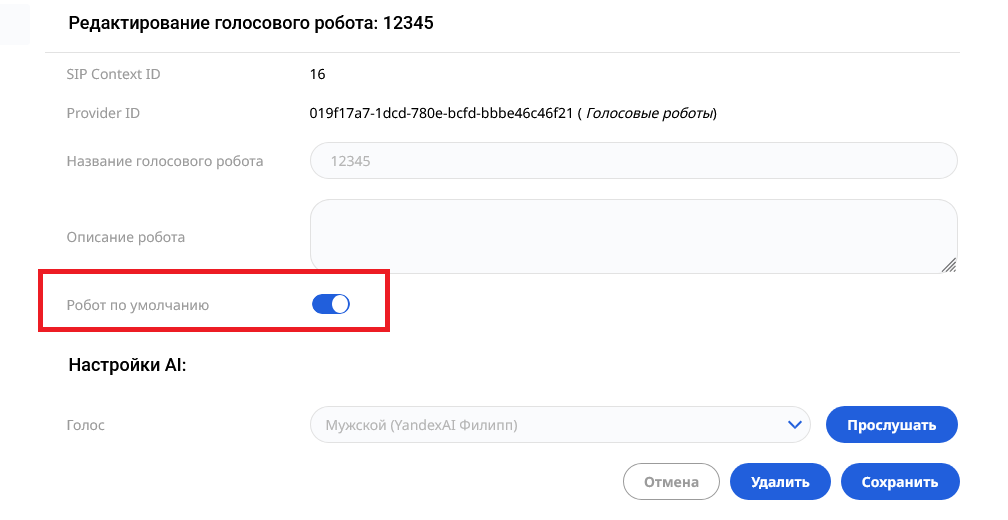
Task: Click the SIP Context ID value 16
Action: 318,75
